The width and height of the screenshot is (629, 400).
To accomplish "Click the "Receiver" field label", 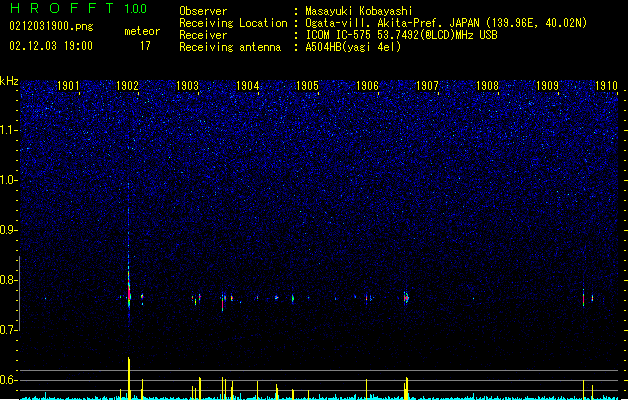I will (203, 35).
